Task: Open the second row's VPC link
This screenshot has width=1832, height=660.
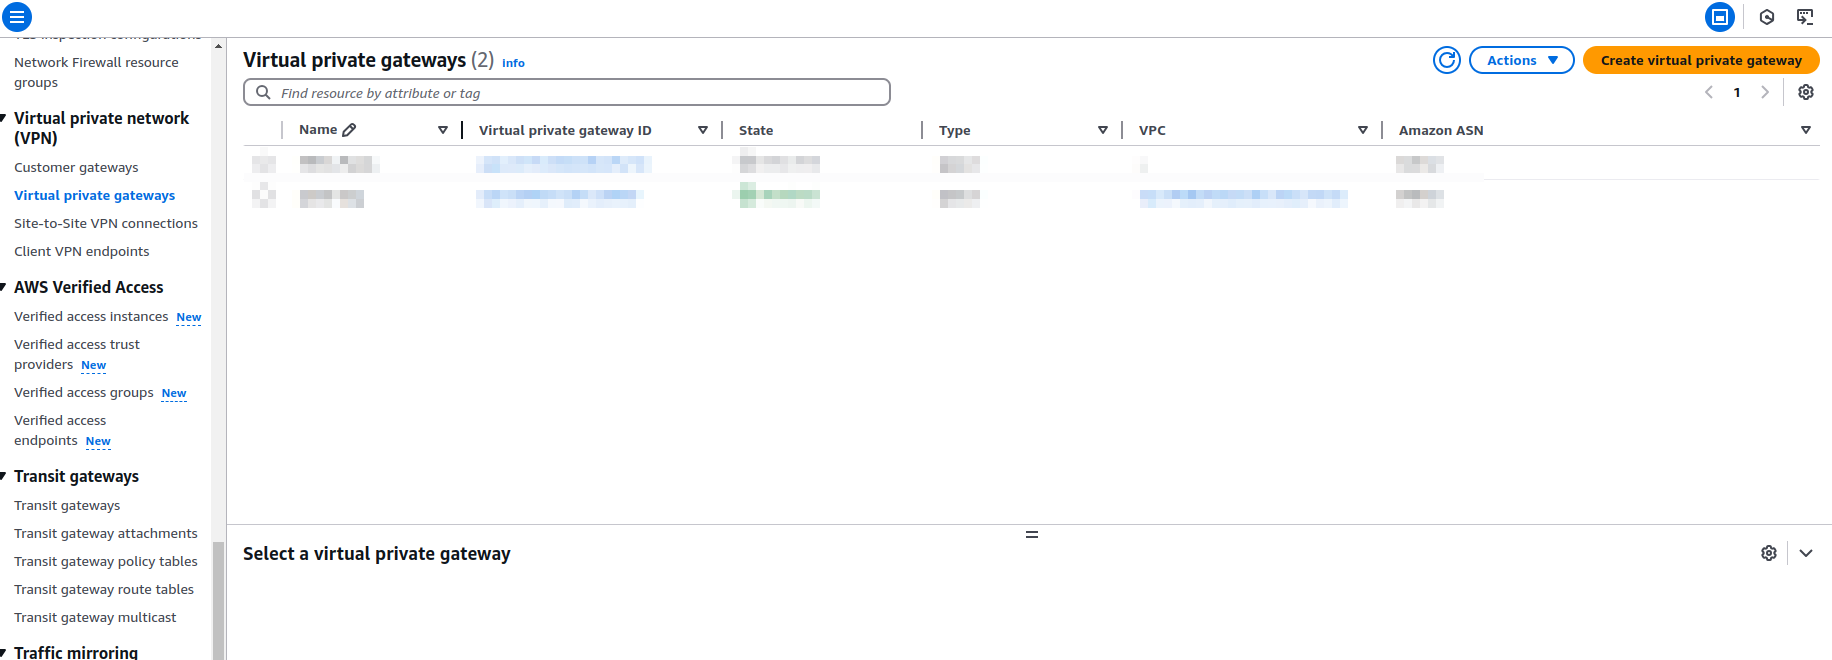Action: click(x=1243, y=198)
